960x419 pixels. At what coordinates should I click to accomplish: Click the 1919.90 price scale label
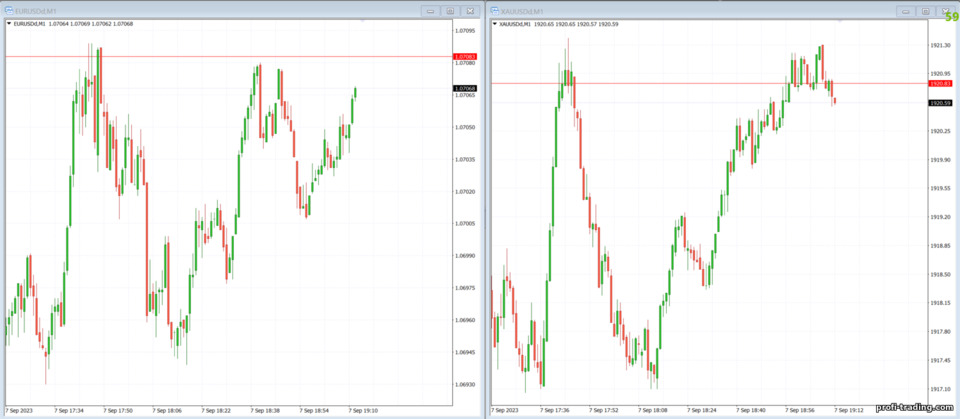click(x=941, y=160)
